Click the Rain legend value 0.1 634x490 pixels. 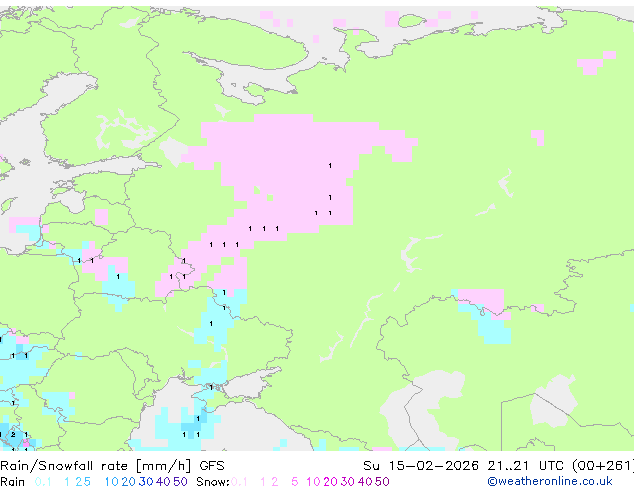coord(43,482)
